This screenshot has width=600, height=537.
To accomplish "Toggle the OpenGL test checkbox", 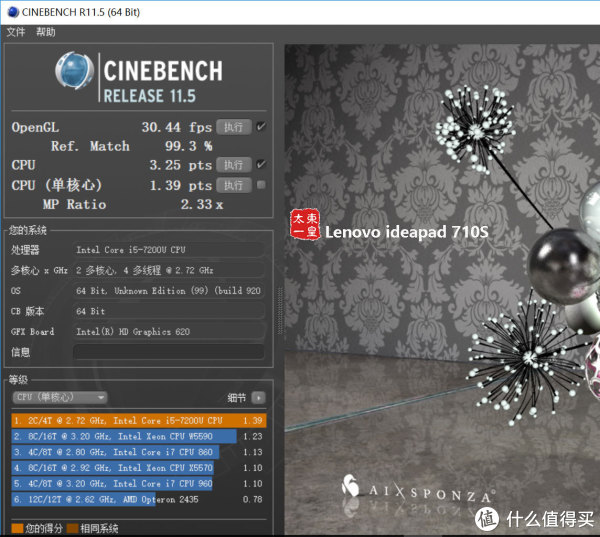I will tap(261, 127).
